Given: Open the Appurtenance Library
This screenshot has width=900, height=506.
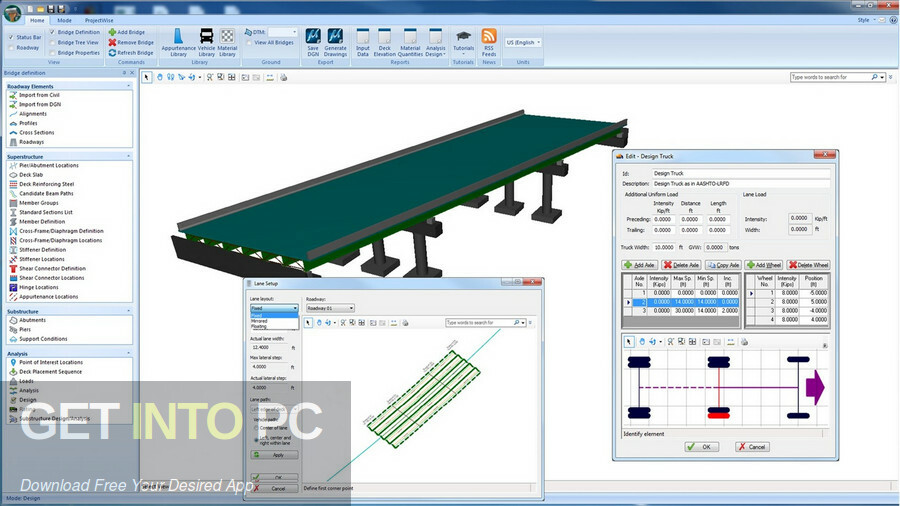Looking at the screenshot, I should [178, 42].
